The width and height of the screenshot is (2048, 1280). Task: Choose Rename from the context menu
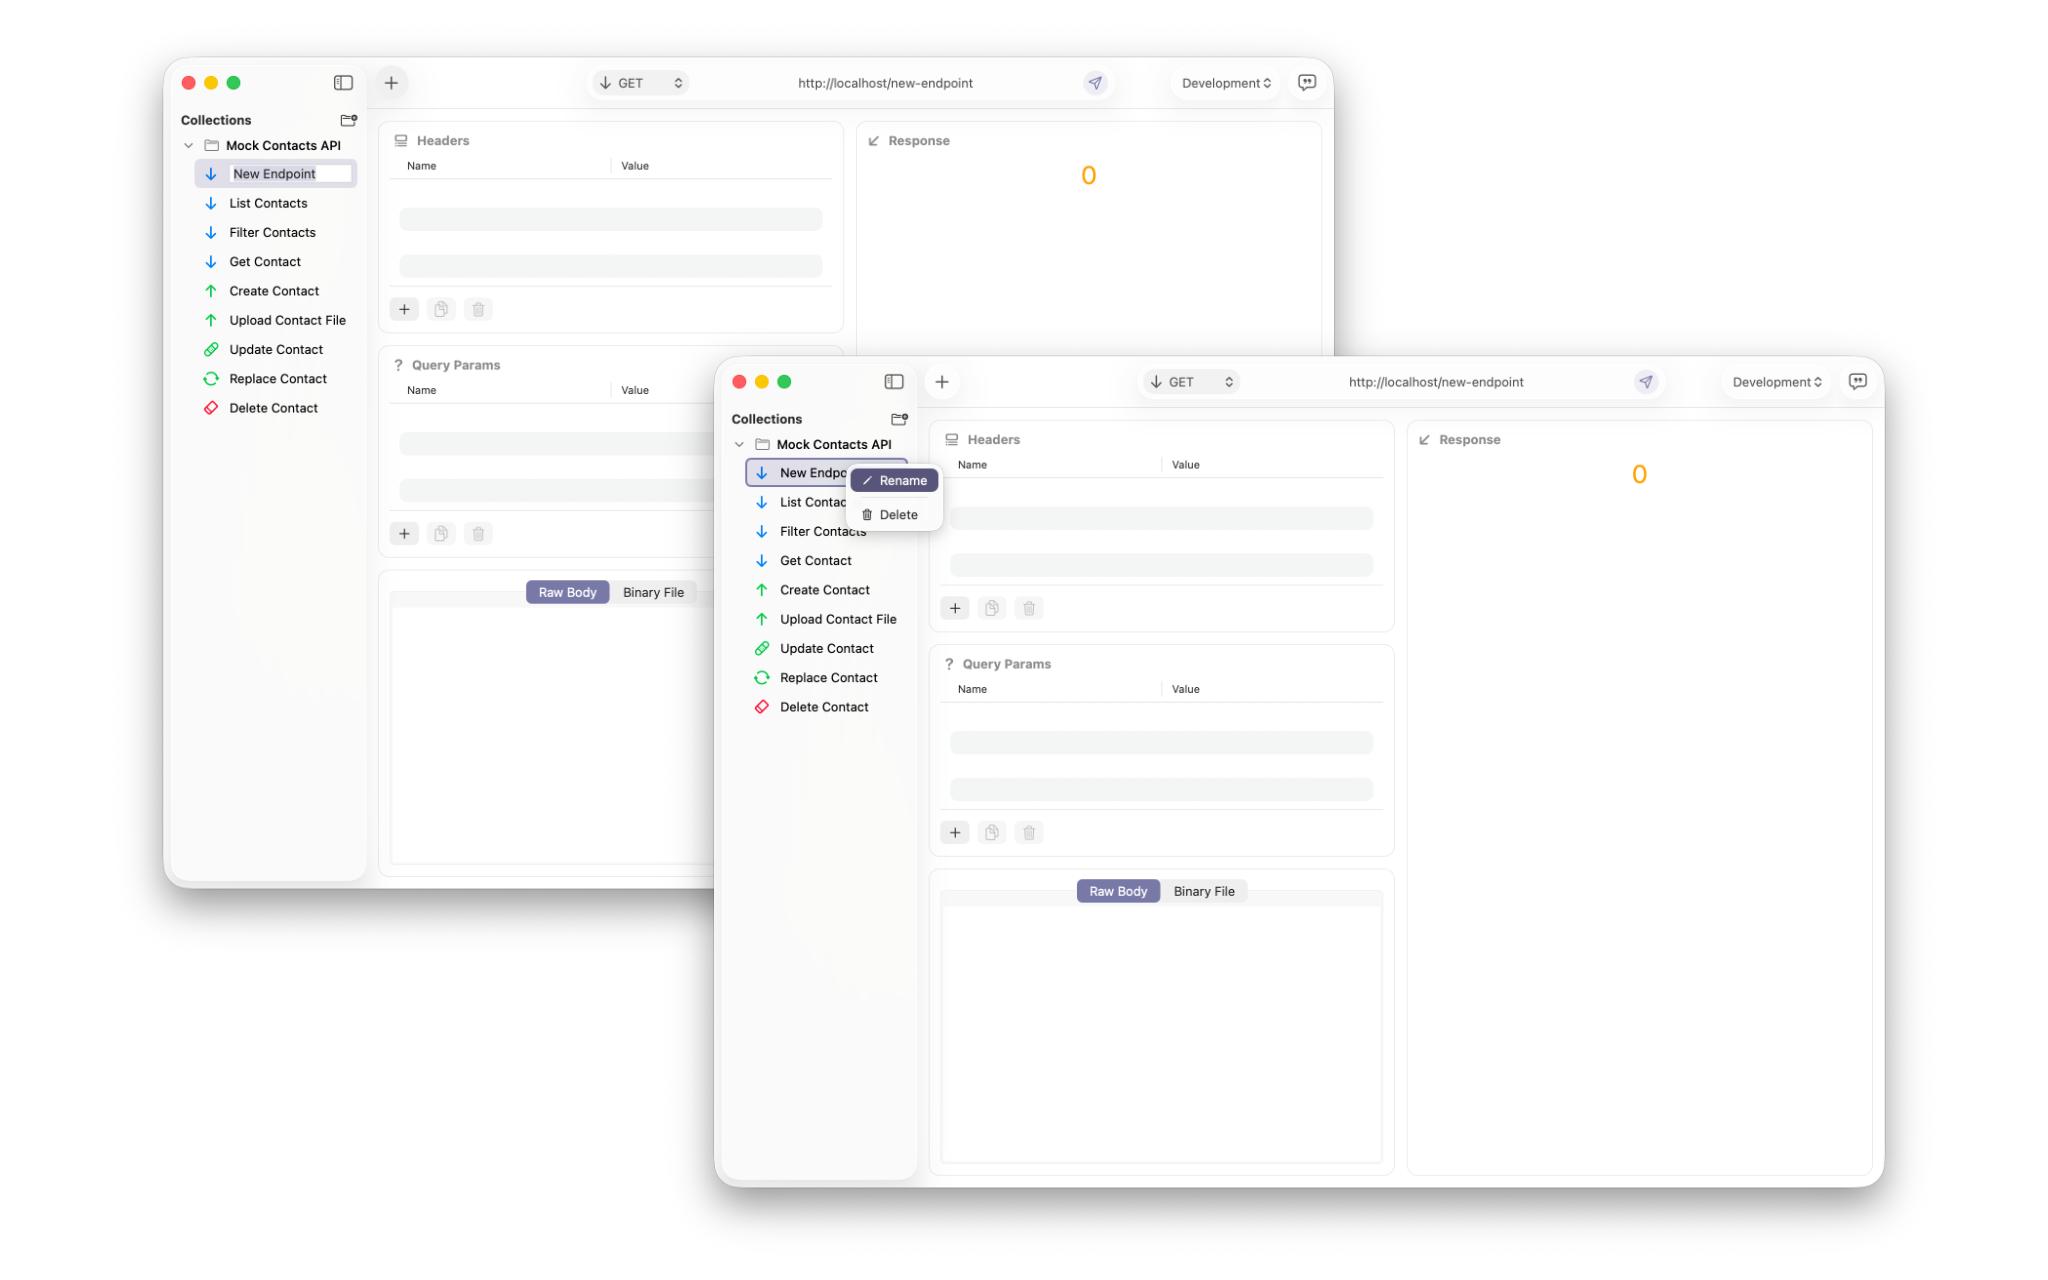click(895, 481)
